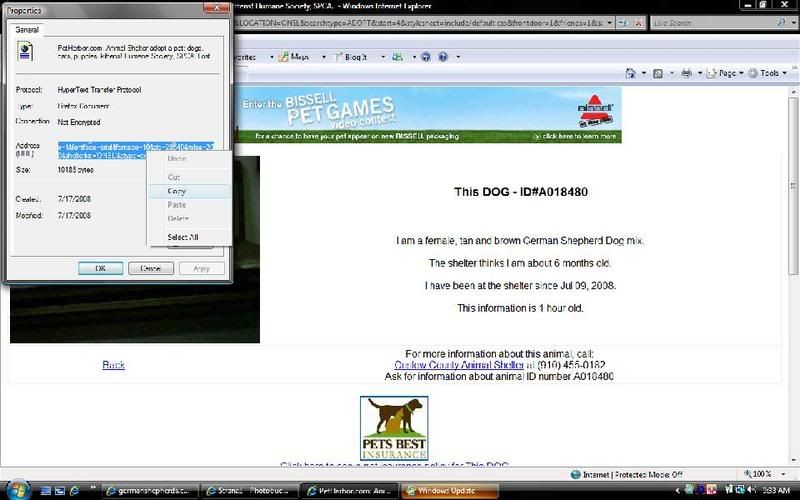Click the Internet zone globe in status bar
The height and width of the screenshot is (500, 800).
576,474
